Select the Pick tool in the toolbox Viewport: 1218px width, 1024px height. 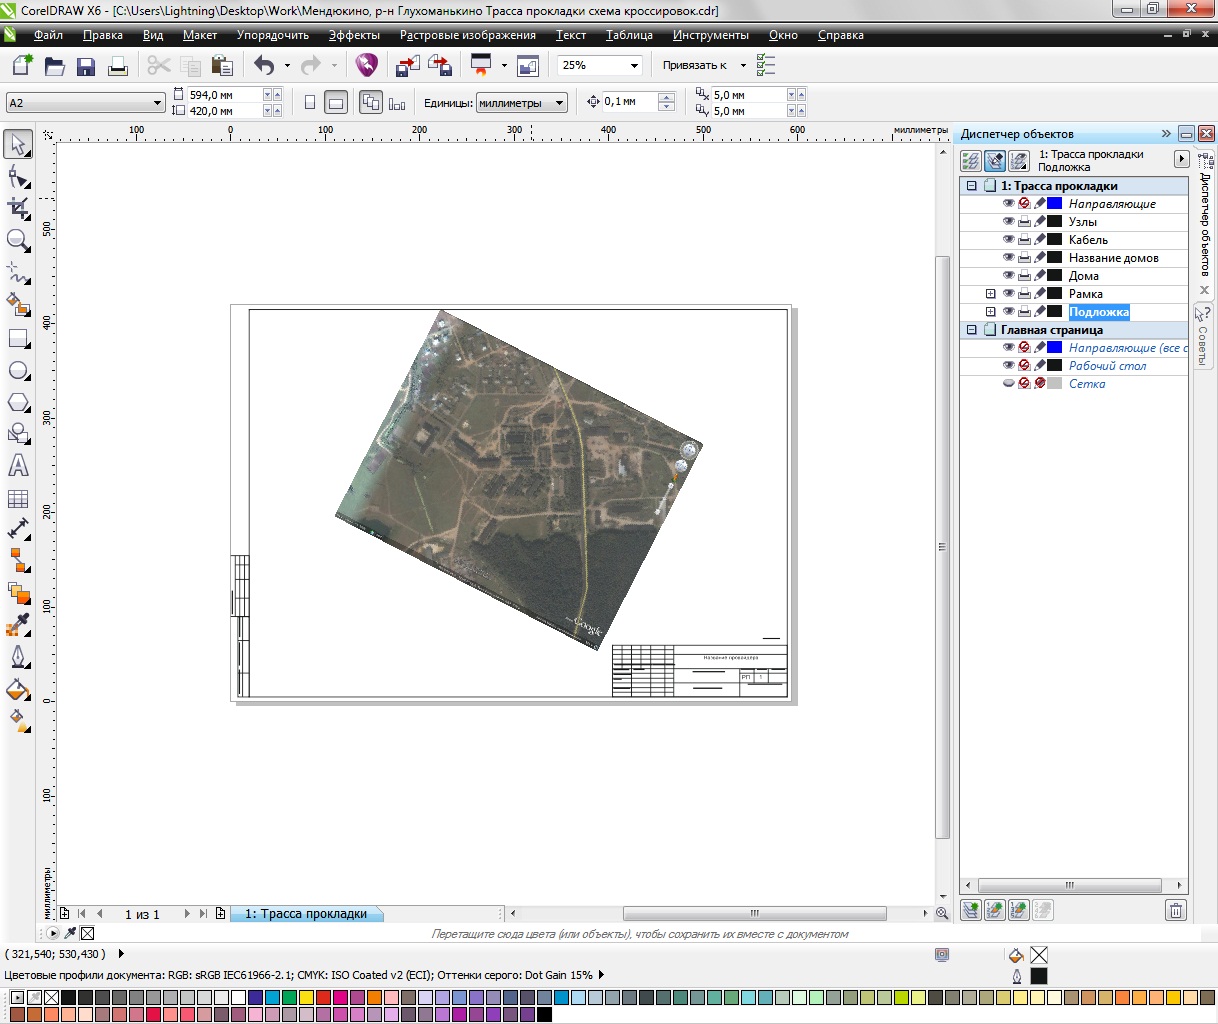tap(19, 145)
